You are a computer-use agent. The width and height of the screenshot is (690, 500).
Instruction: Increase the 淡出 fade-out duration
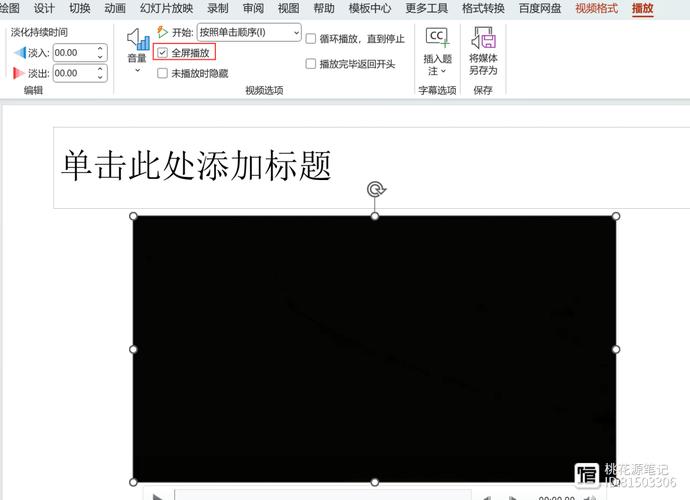100,69
